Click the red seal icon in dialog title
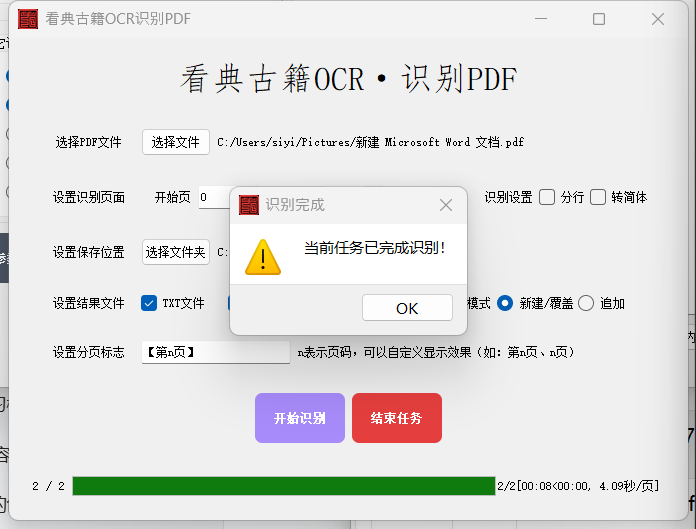696x529 pixels. click(249, 205)
